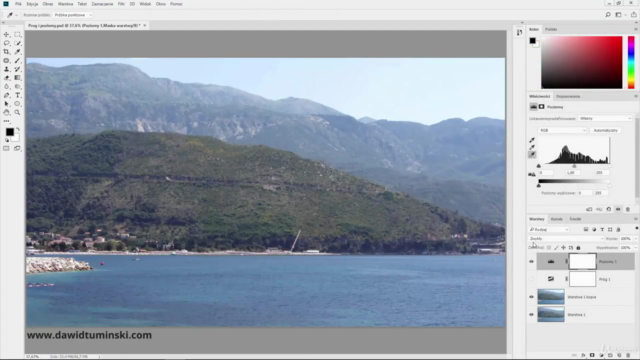Hide the Warstwa 1 kopia layer

coord(531,297)
